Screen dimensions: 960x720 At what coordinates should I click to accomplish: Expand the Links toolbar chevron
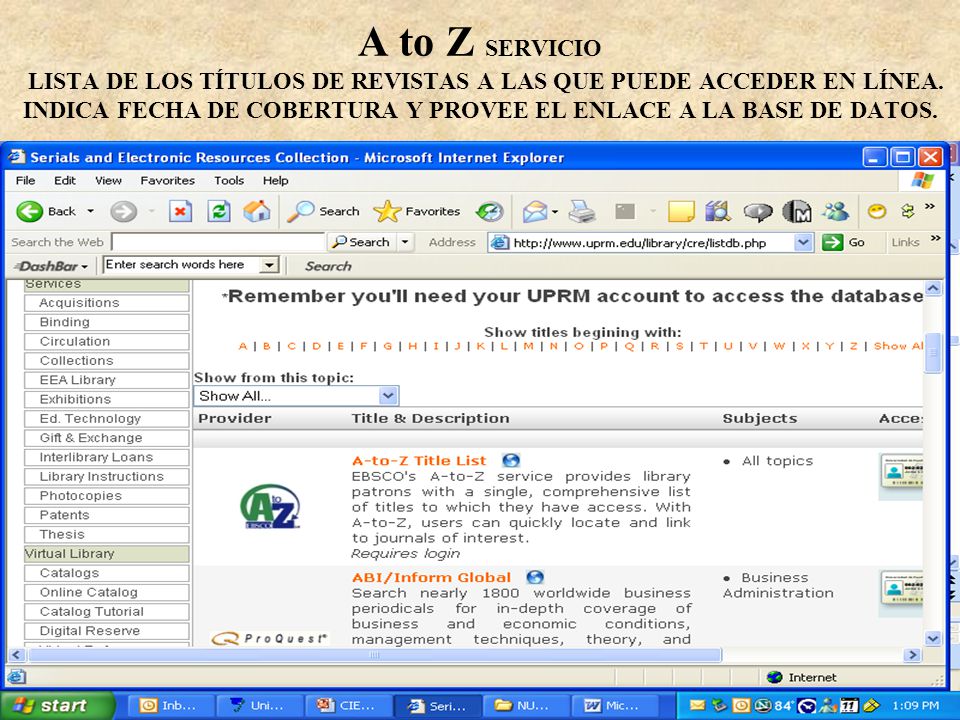click(x=936, y=239)
